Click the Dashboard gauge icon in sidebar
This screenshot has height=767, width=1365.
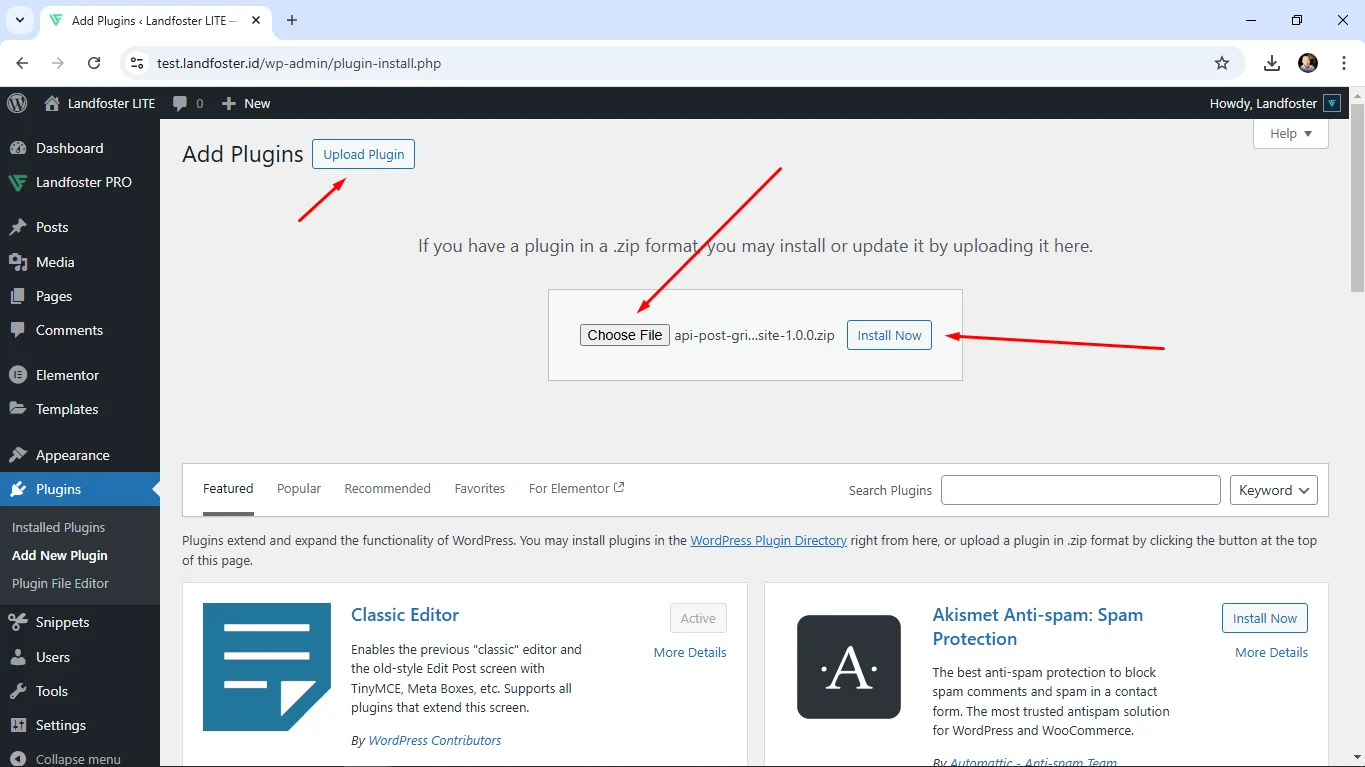[x=18, y=148]
